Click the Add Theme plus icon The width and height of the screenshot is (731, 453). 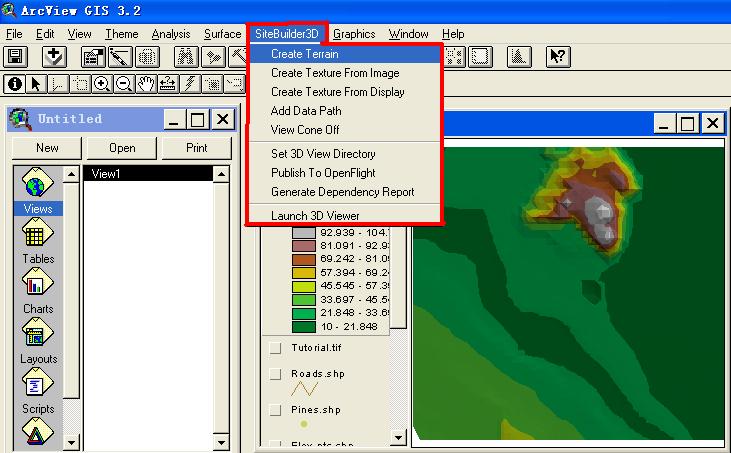pos(54,57)
